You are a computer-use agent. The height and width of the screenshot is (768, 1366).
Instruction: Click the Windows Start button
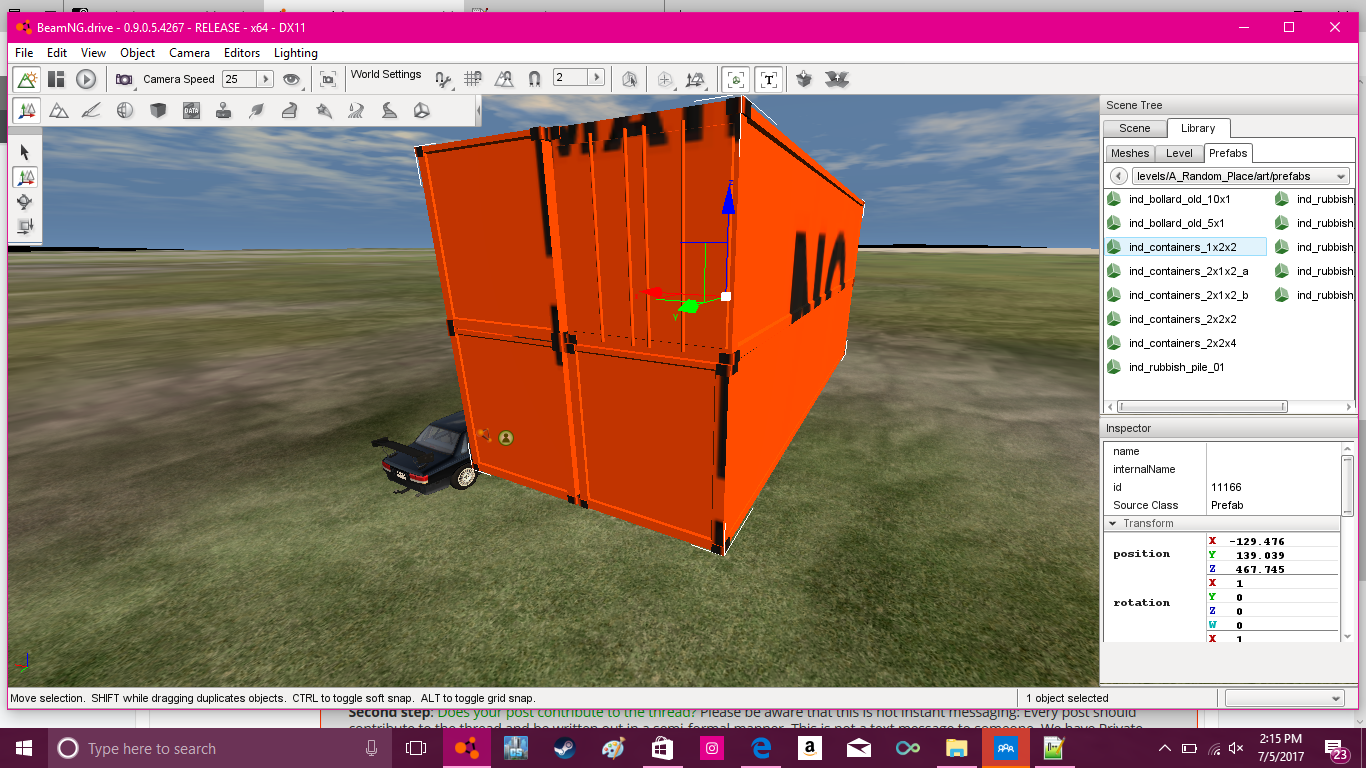click(24, 748)
